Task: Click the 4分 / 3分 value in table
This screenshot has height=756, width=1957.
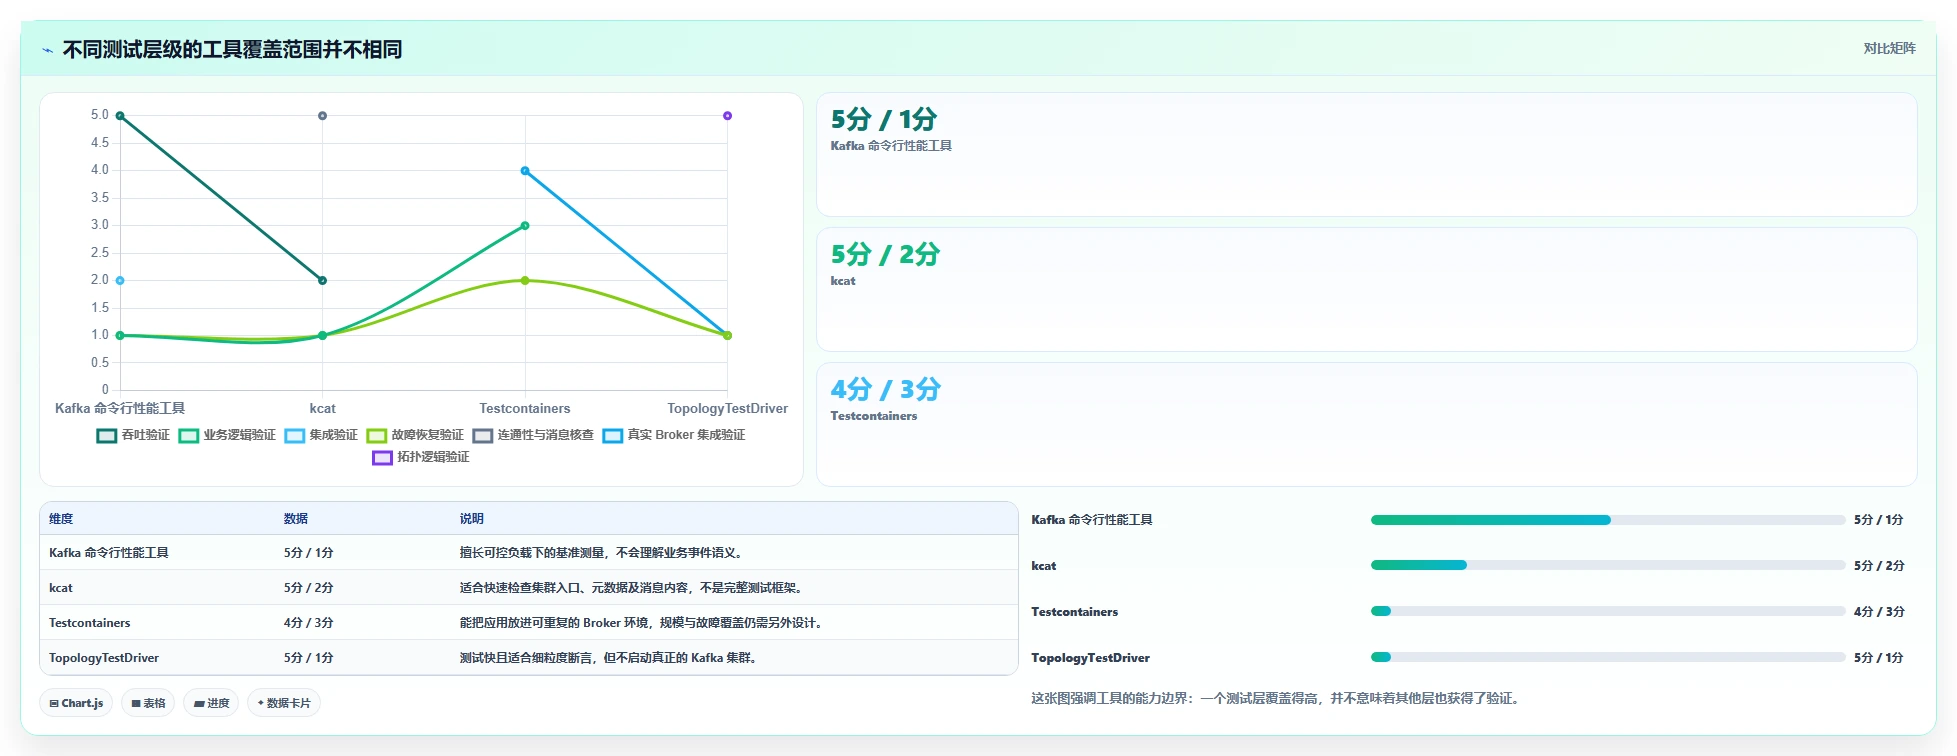Action: click(x=308, y=623)
